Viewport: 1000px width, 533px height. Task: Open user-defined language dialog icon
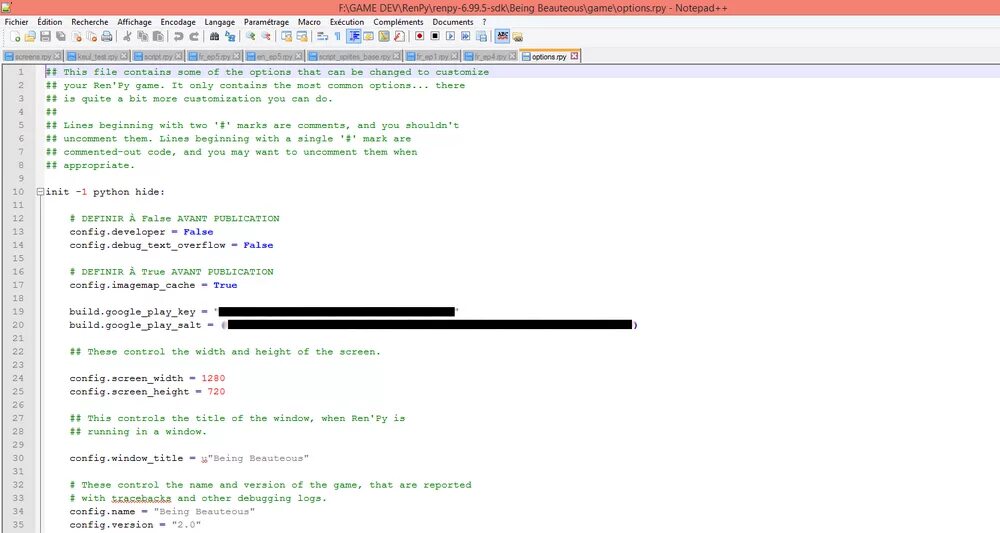coord(369,36)
